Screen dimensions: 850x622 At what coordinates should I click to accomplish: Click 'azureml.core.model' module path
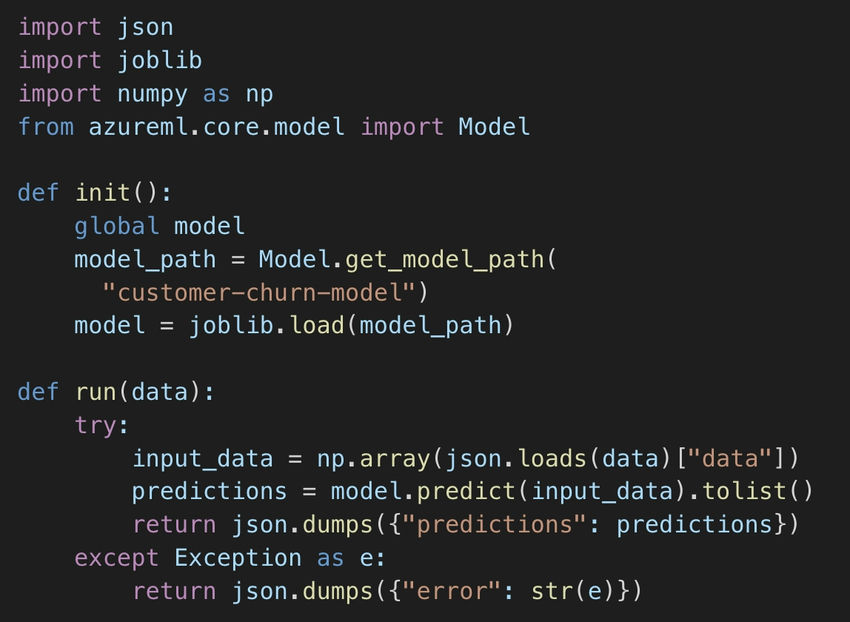(216, 126)
